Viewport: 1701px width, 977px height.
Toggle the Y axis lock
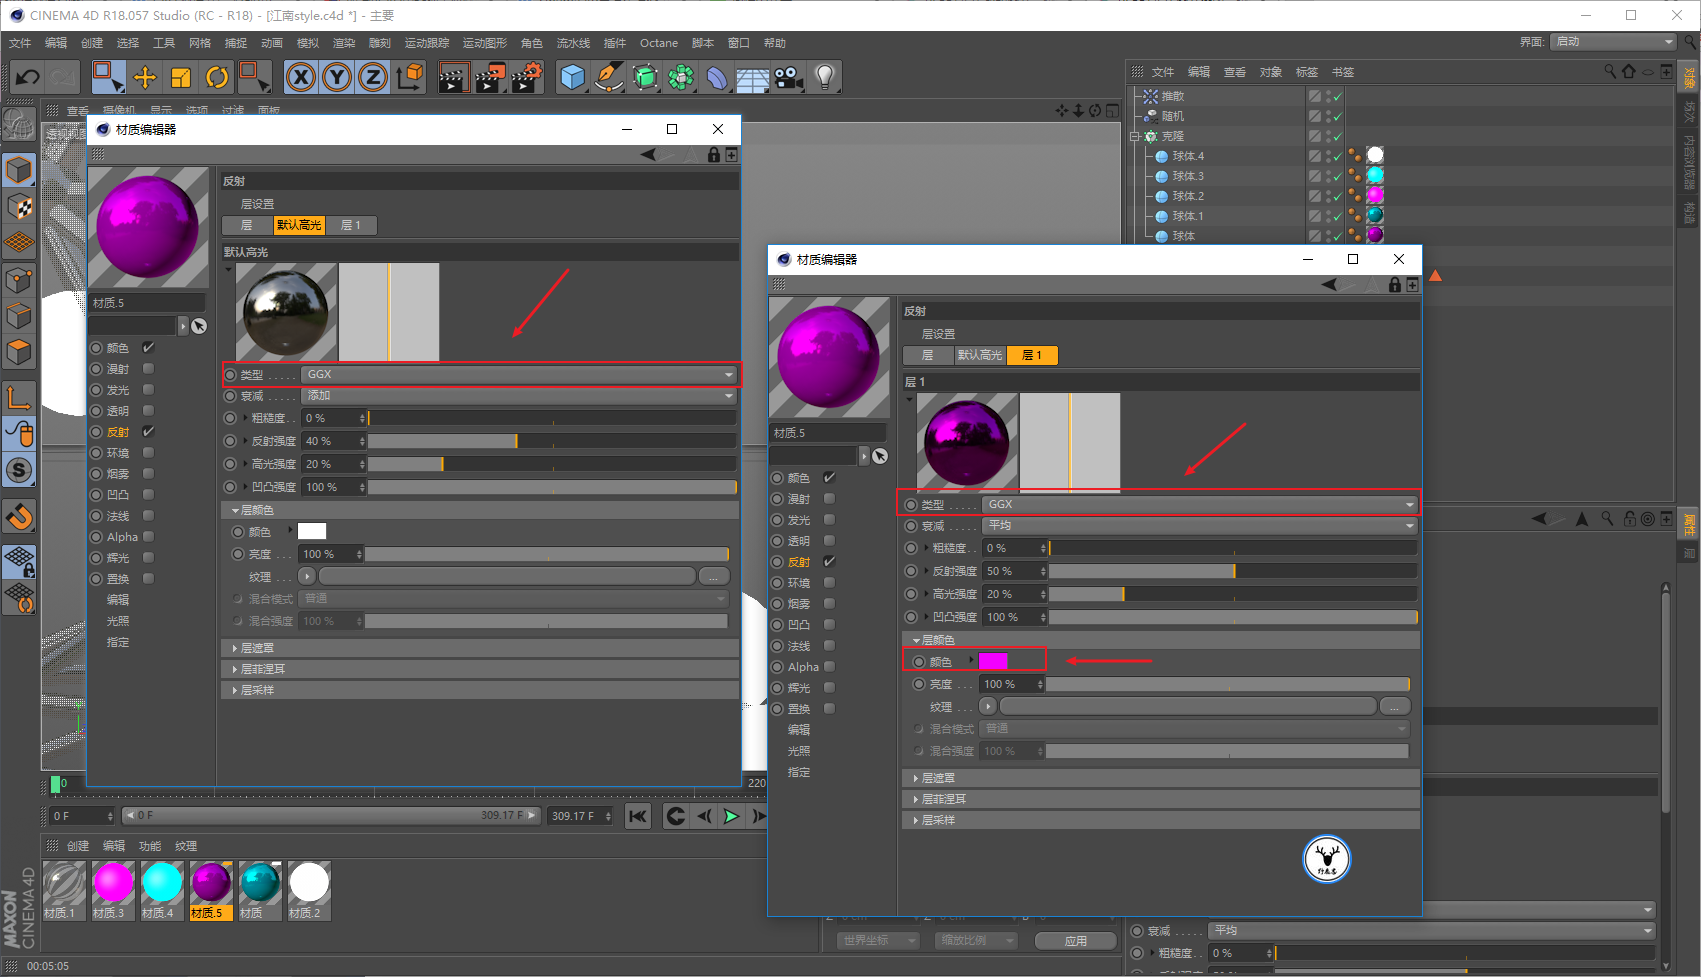coord(337,77)
